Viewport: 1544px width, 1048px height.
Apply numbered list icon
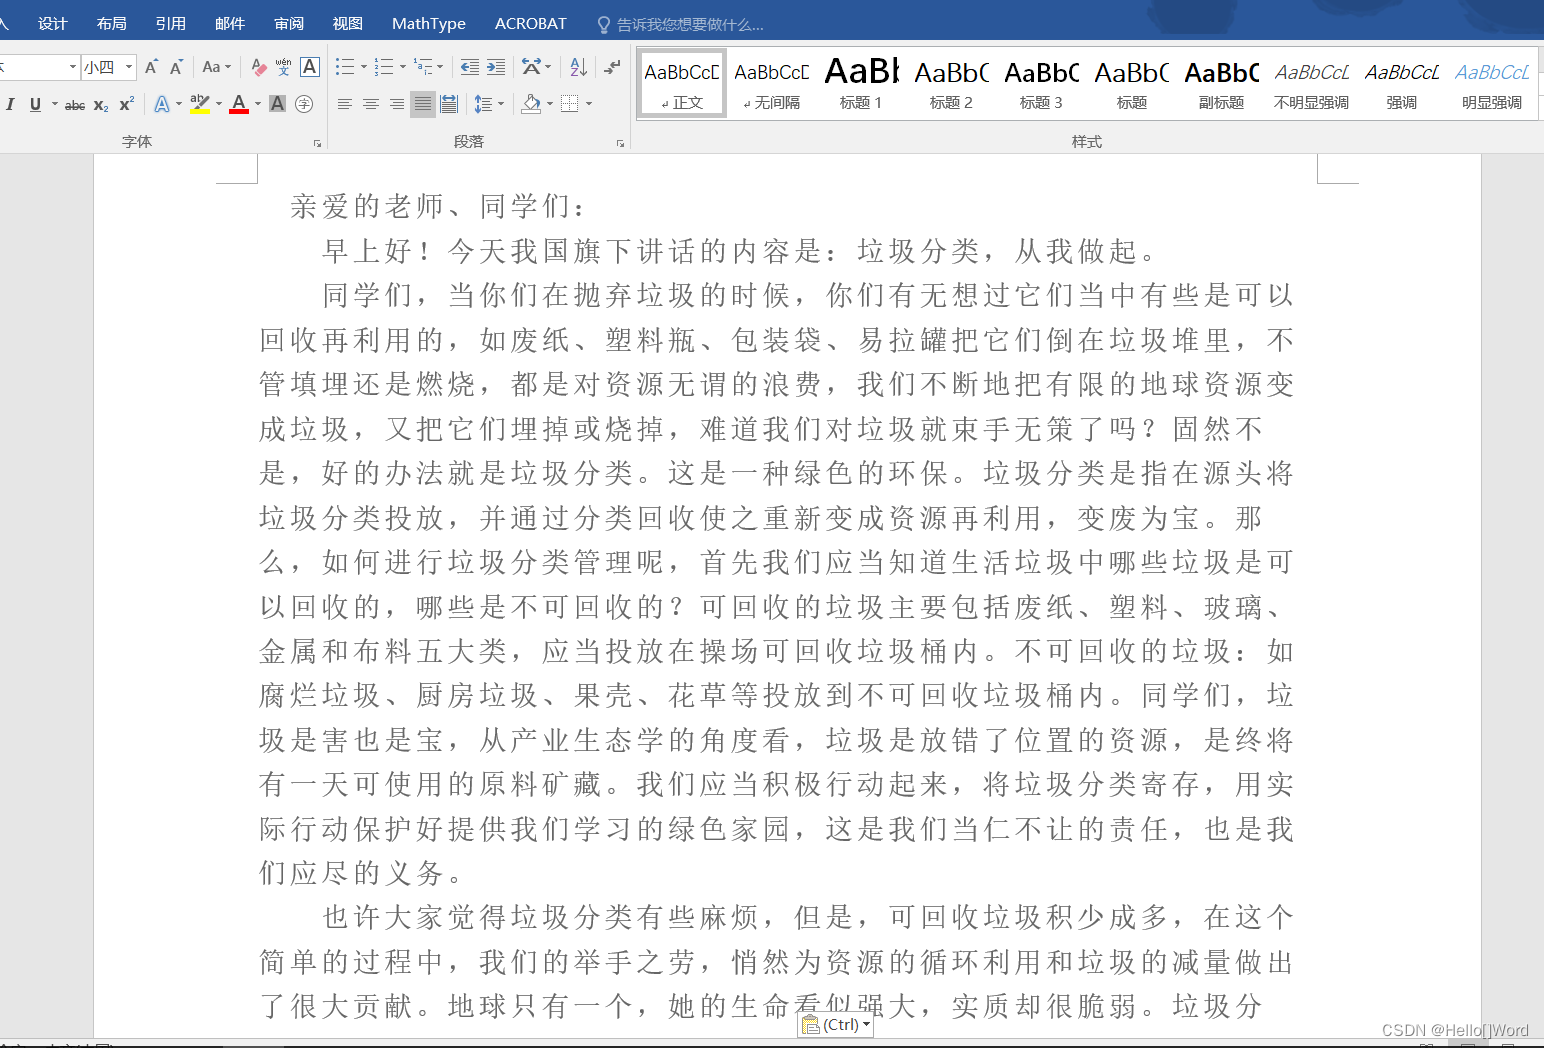384,67
